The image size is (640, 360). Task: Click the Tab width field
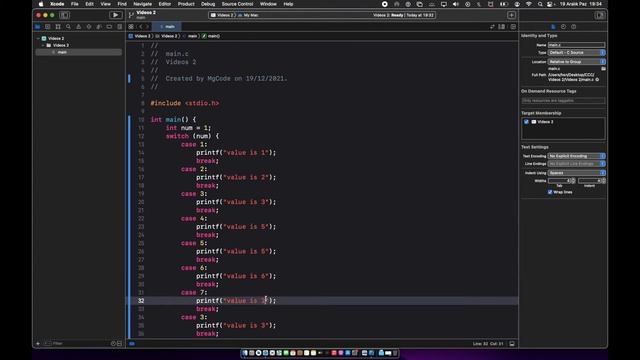[x=559, y=180]
